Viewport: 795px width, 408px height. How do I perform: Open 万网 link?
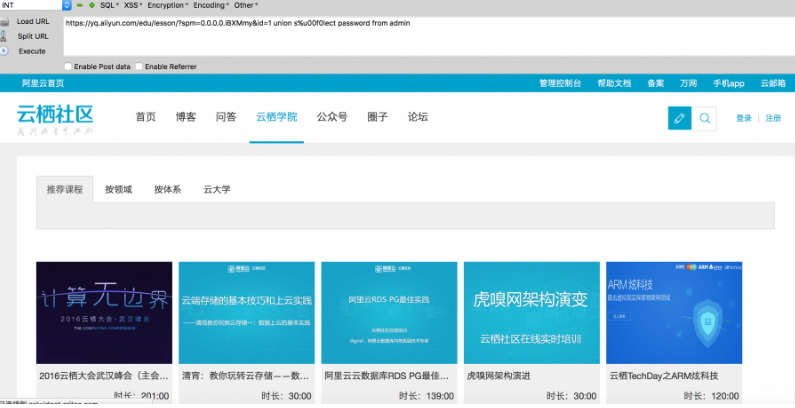coord(689,84)
